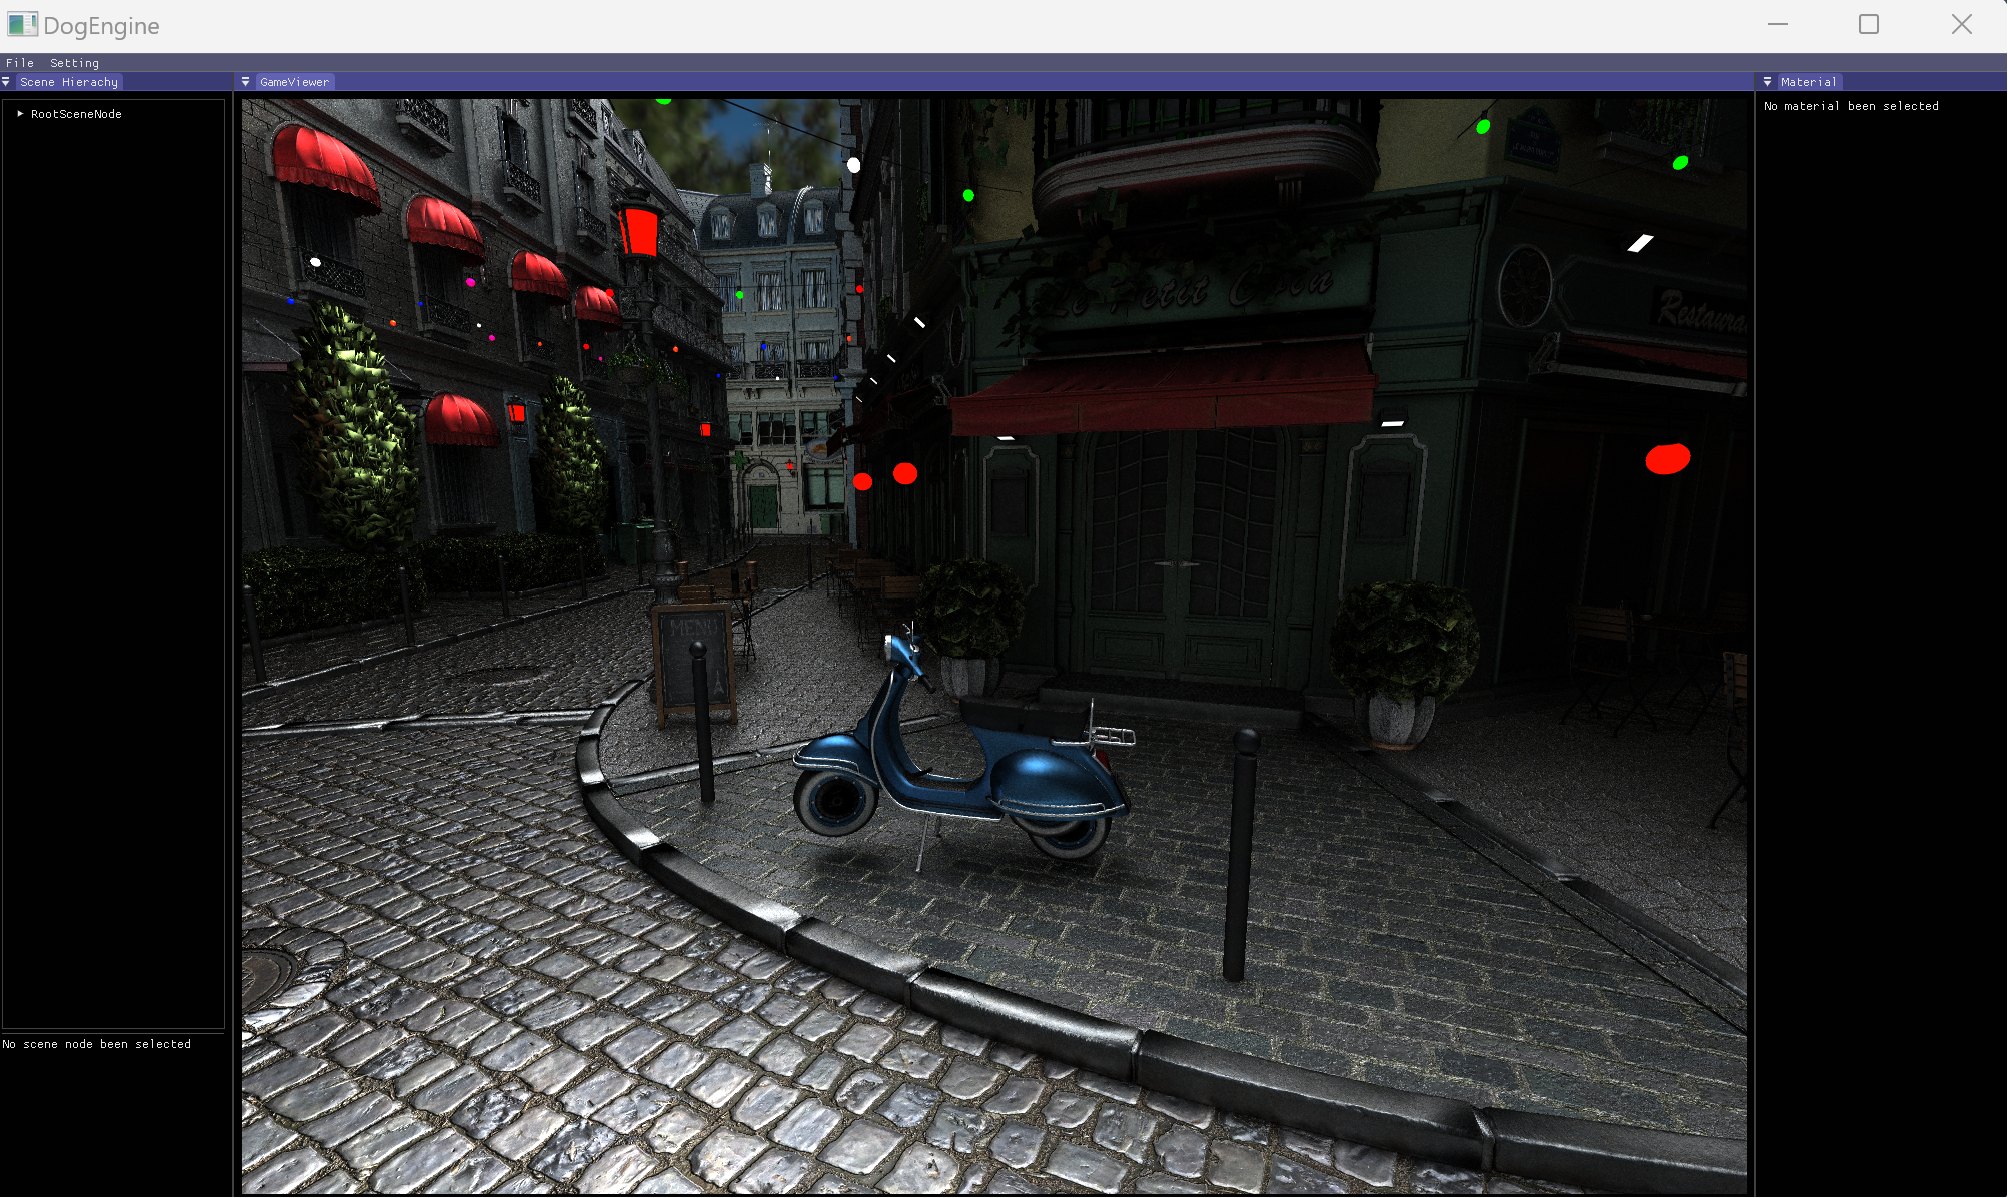The image size is (2008, 1198).
Task: Switch to the Scene Hierachy tab
Action: (x=69, y=82)
